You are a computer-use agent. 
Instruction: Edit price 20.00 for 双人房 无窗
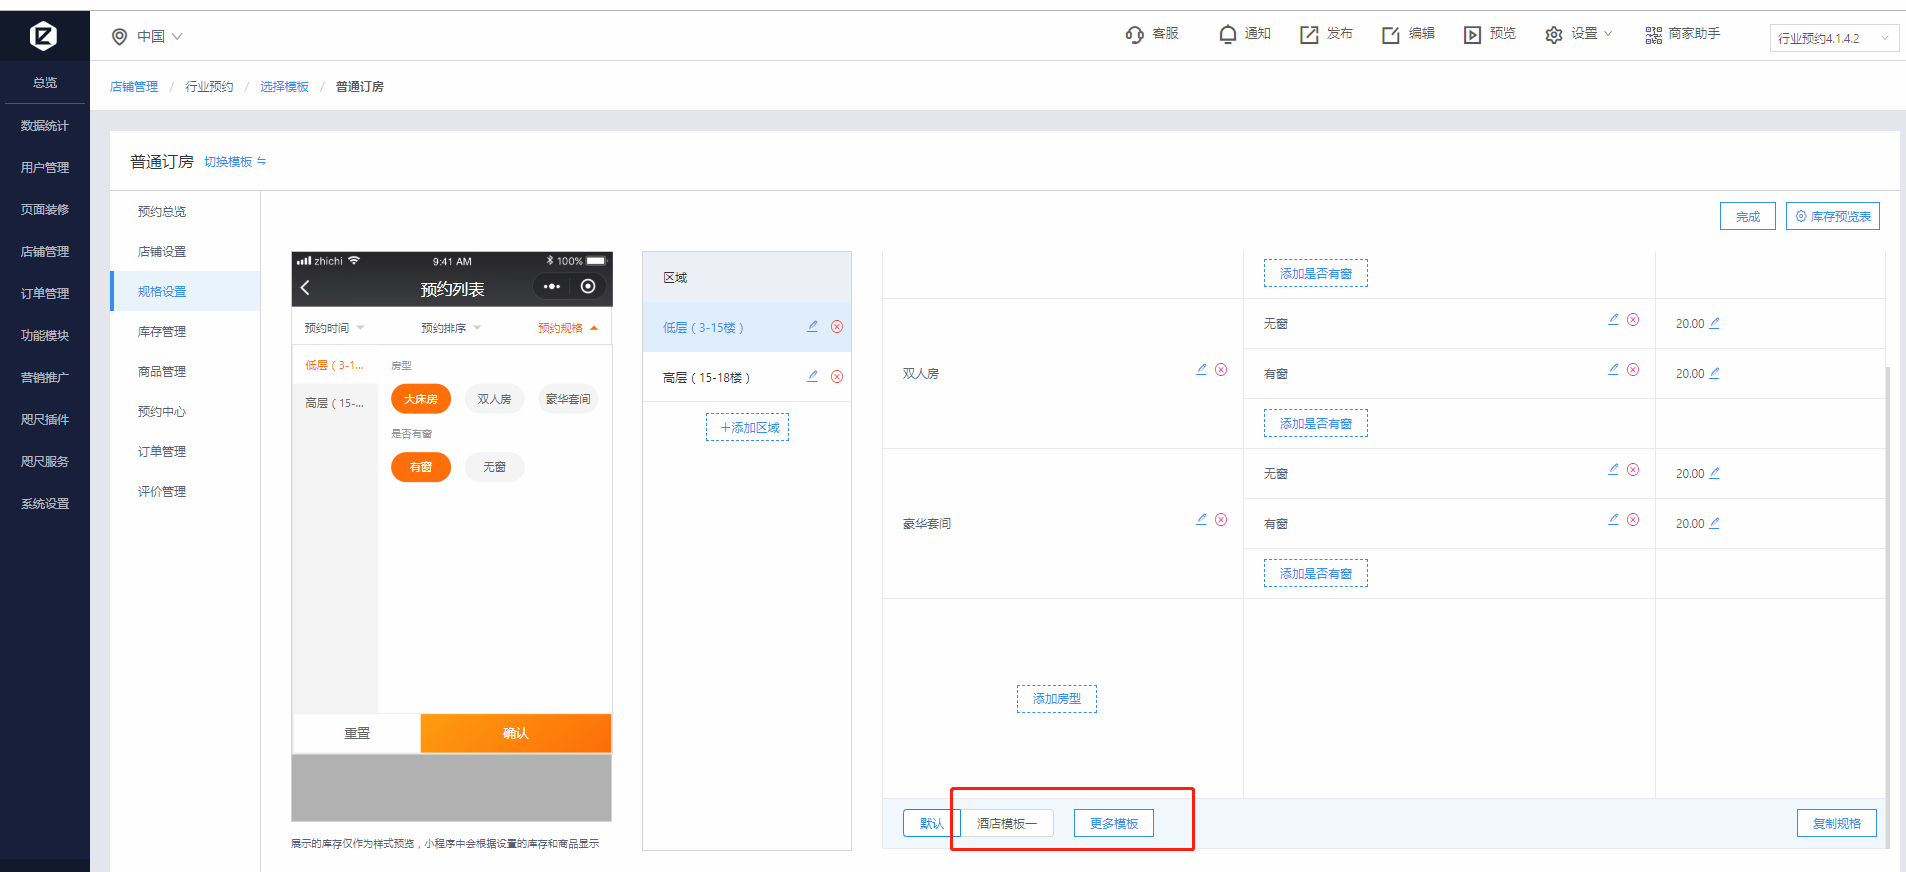(x=1714, y=323)
